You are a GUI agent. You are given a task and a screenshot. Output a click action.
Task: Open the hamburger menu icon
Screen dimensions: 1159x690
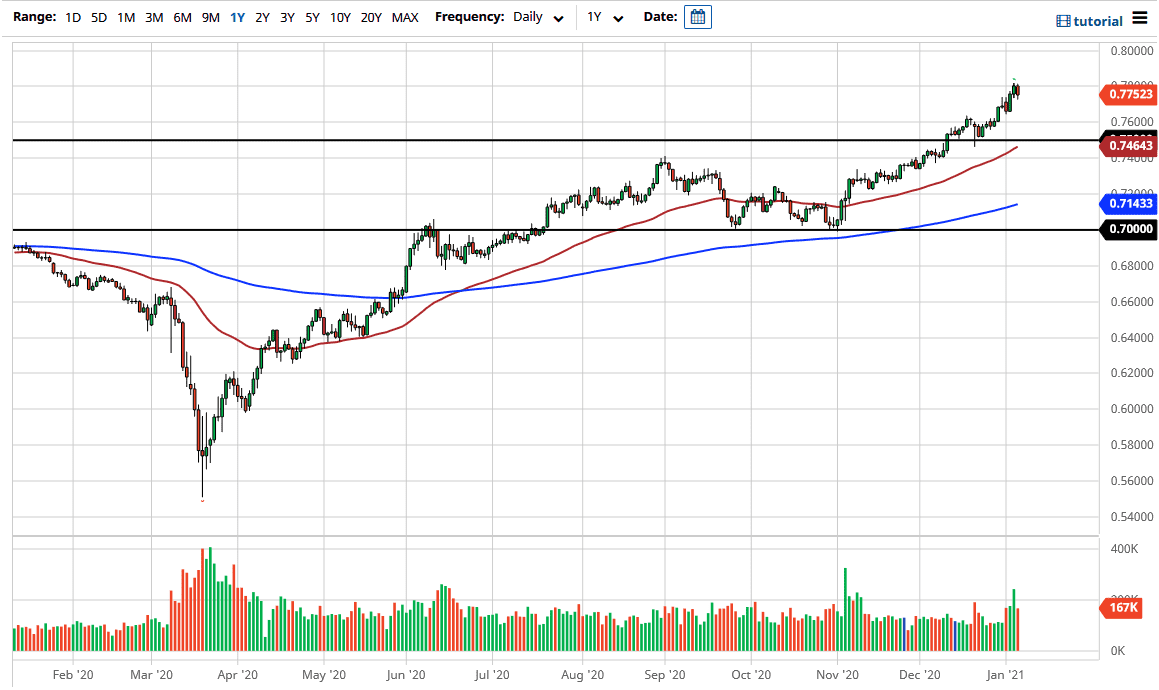tap(1141, 18)
